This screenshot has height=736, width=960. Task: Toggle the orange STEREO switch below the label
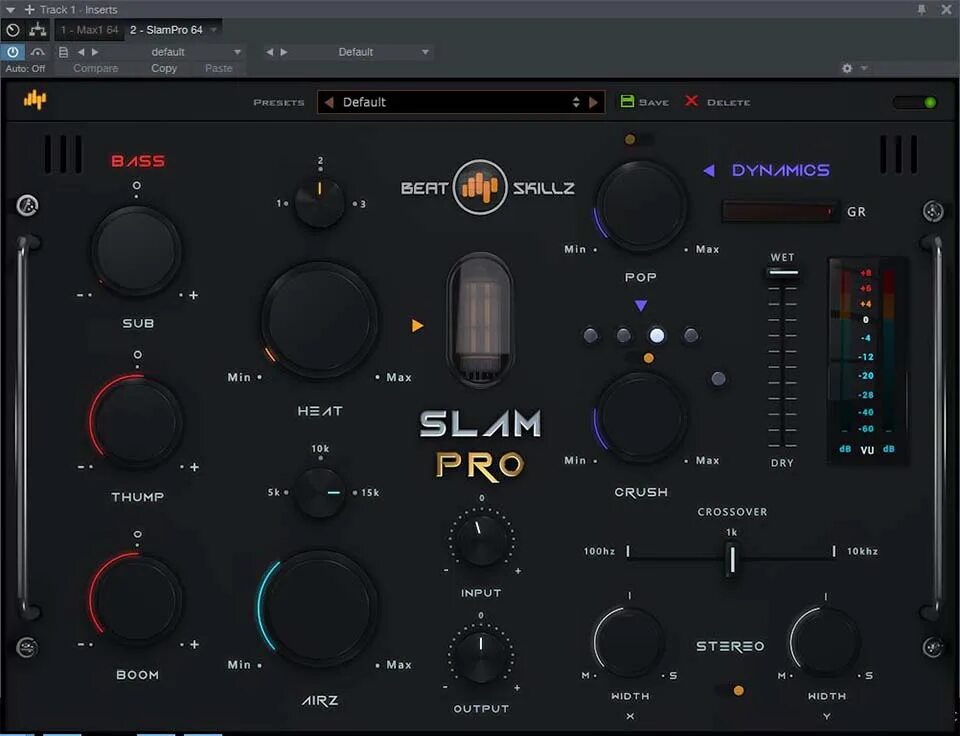tap(731, 691)
